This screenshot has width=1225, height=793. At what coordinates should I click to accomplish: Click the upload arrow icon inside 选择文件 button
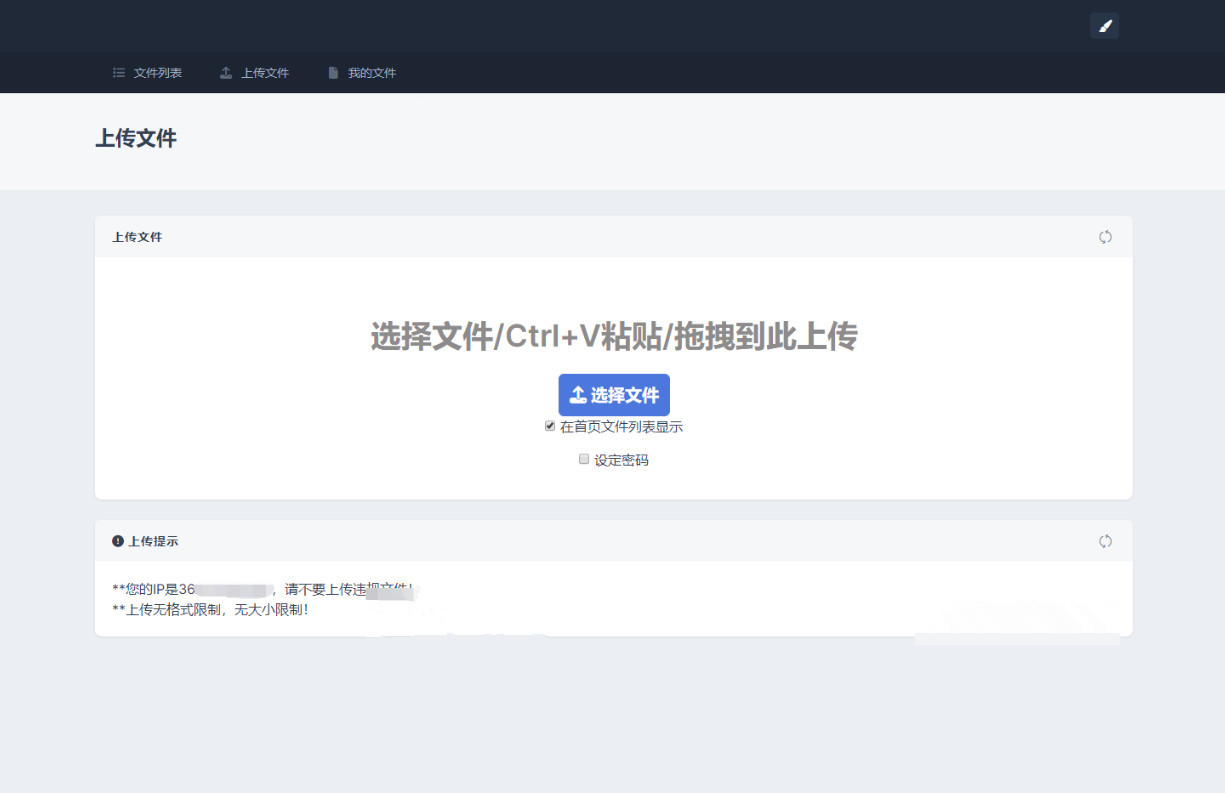(x=577, y=396)
